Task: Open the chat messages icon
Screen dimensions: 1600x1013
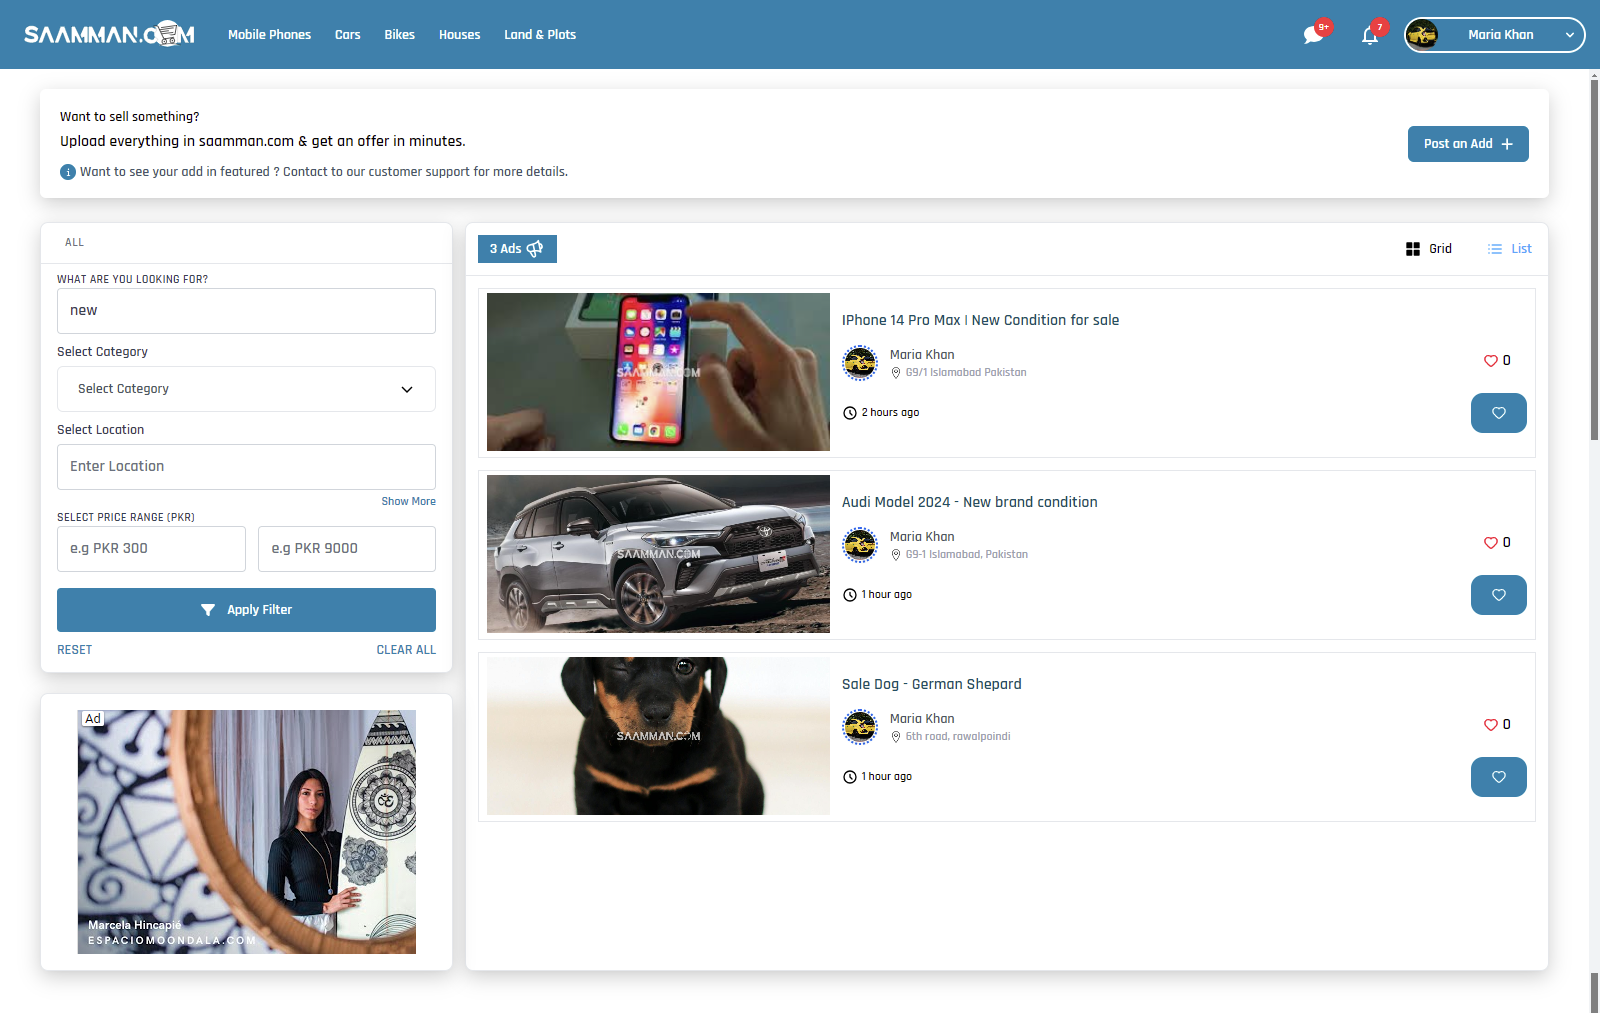Action: pos(1314,35)
